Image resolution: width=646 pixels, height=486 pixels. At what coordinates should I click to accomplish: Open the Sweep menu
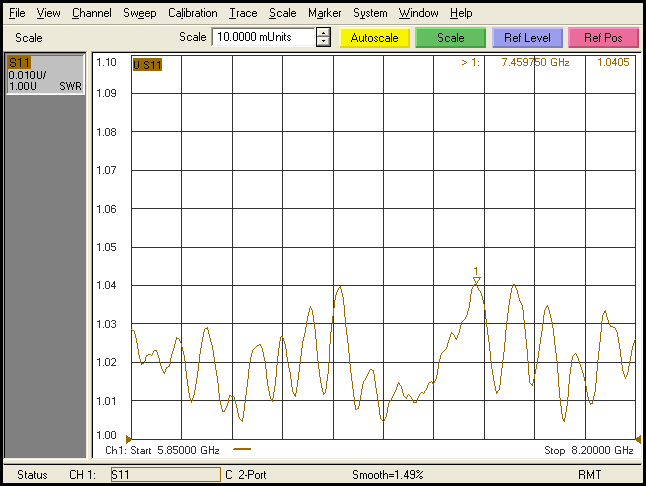pyautogui.click(x=139, y=13)
